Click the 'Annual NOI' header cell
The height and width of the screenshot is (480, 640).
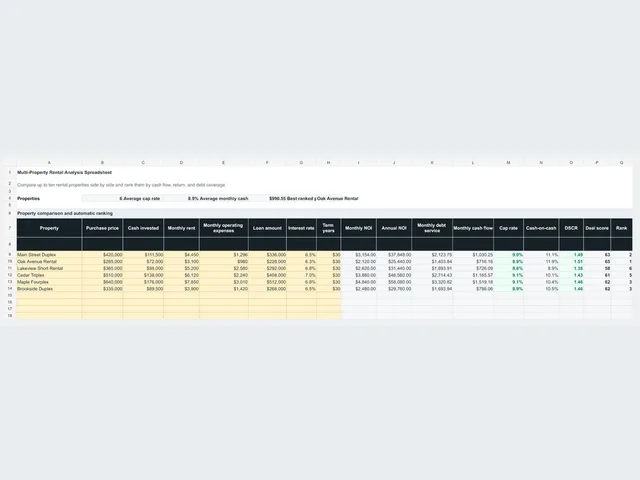(x=394, y=228)
